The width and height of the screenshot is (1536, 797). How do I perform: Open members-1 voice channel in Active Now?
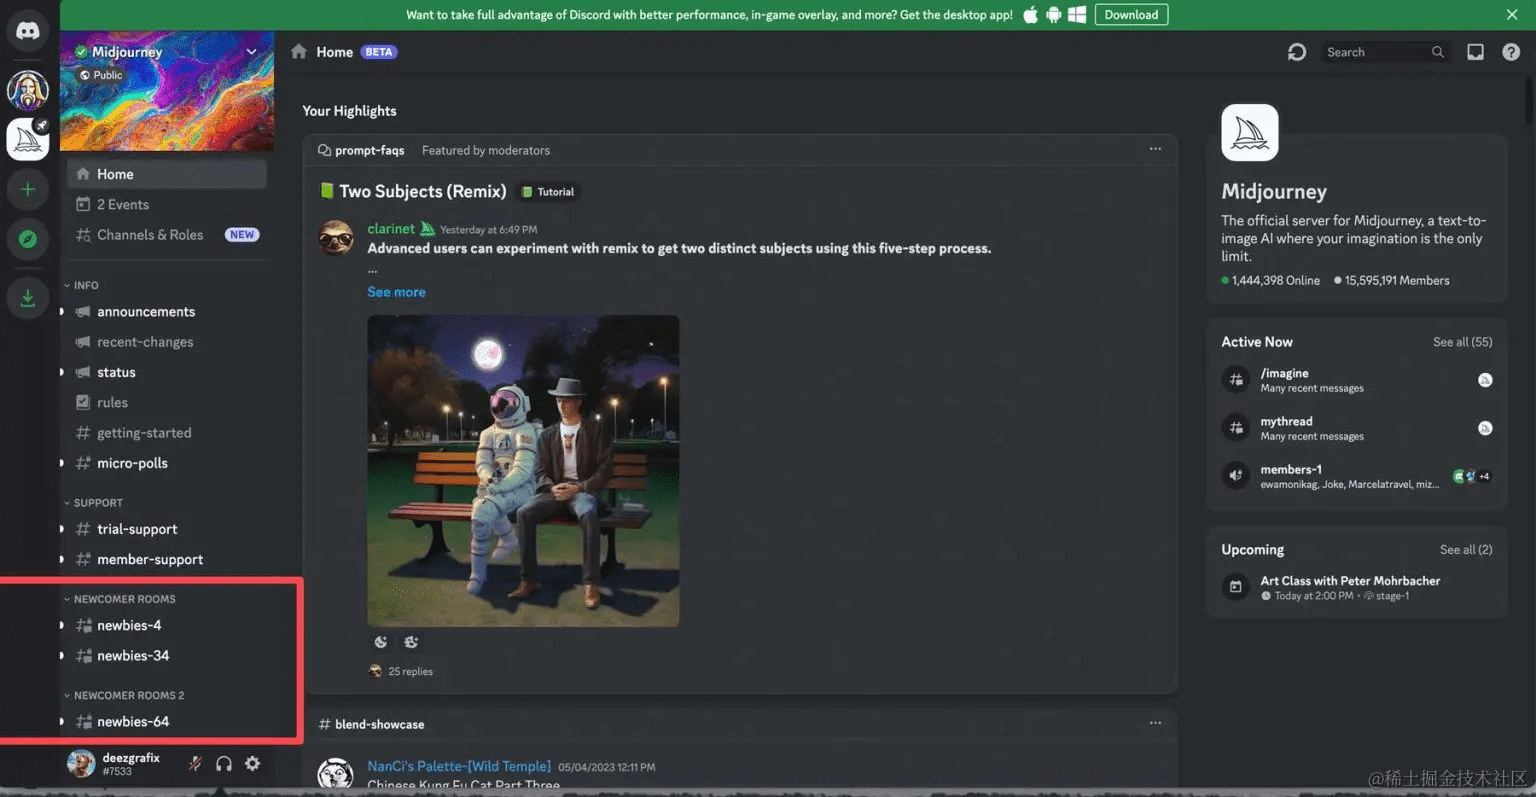(1357, 476)
